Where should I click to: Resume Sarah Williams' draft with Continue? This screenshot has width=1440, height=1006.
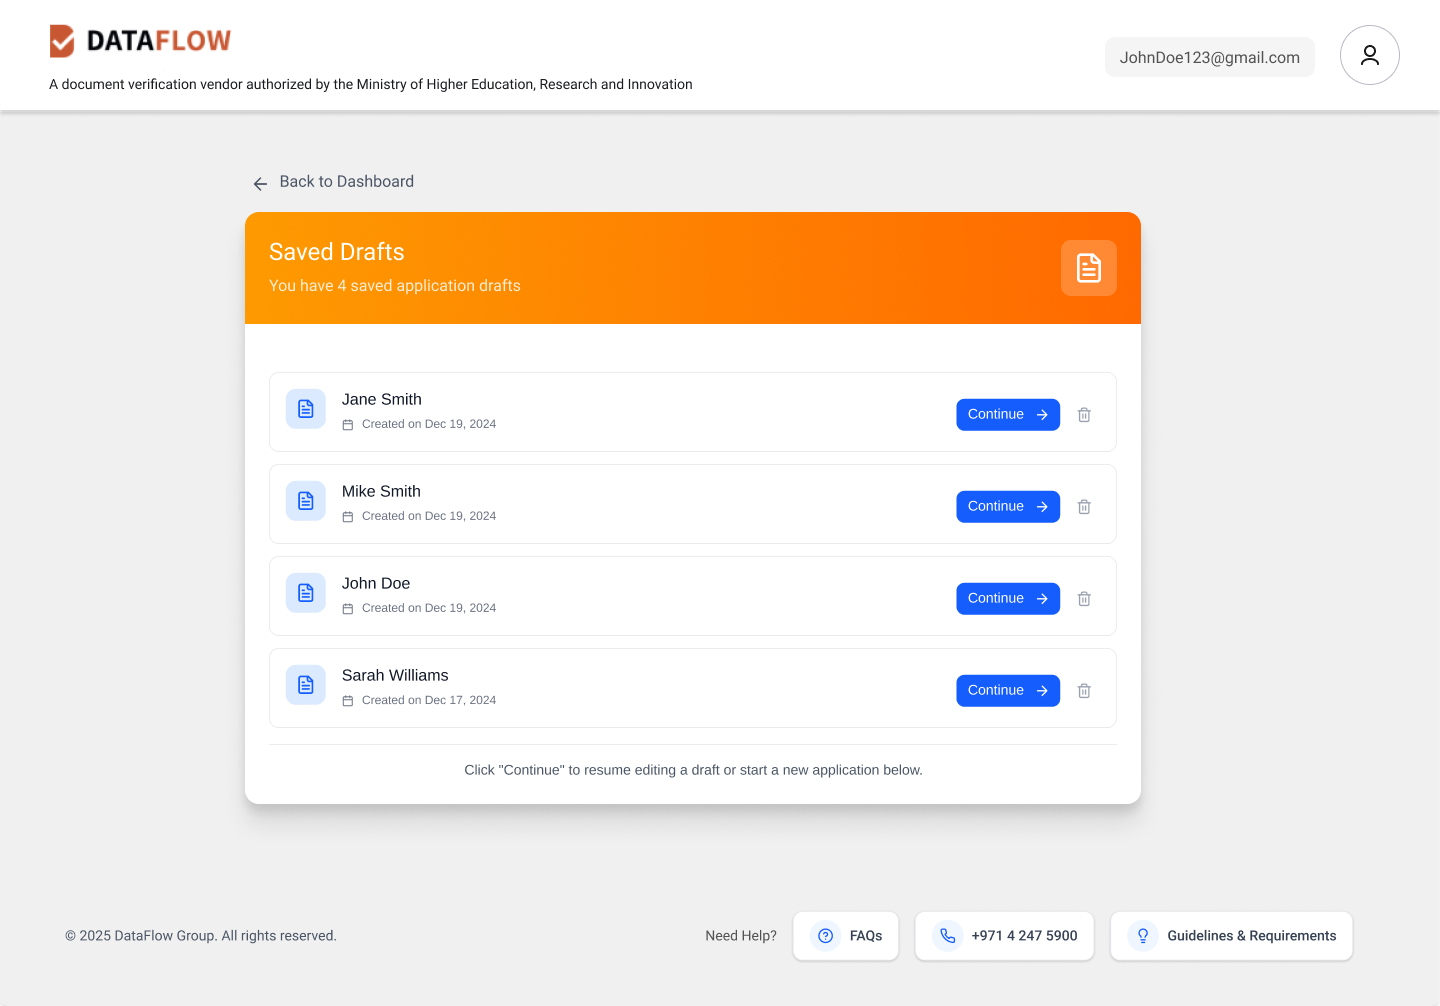[x=1008, y=691]
